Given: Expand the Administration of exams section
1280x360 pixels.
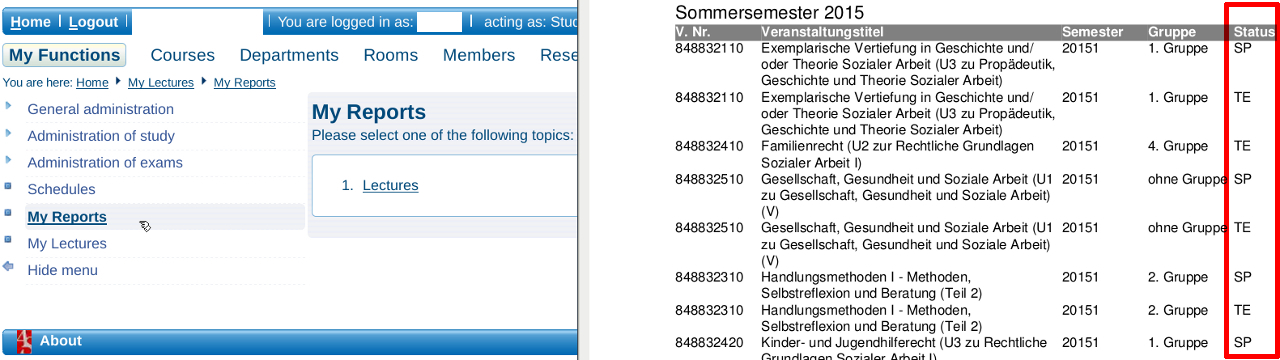Looking at the screenshot, I should [105, 163].
